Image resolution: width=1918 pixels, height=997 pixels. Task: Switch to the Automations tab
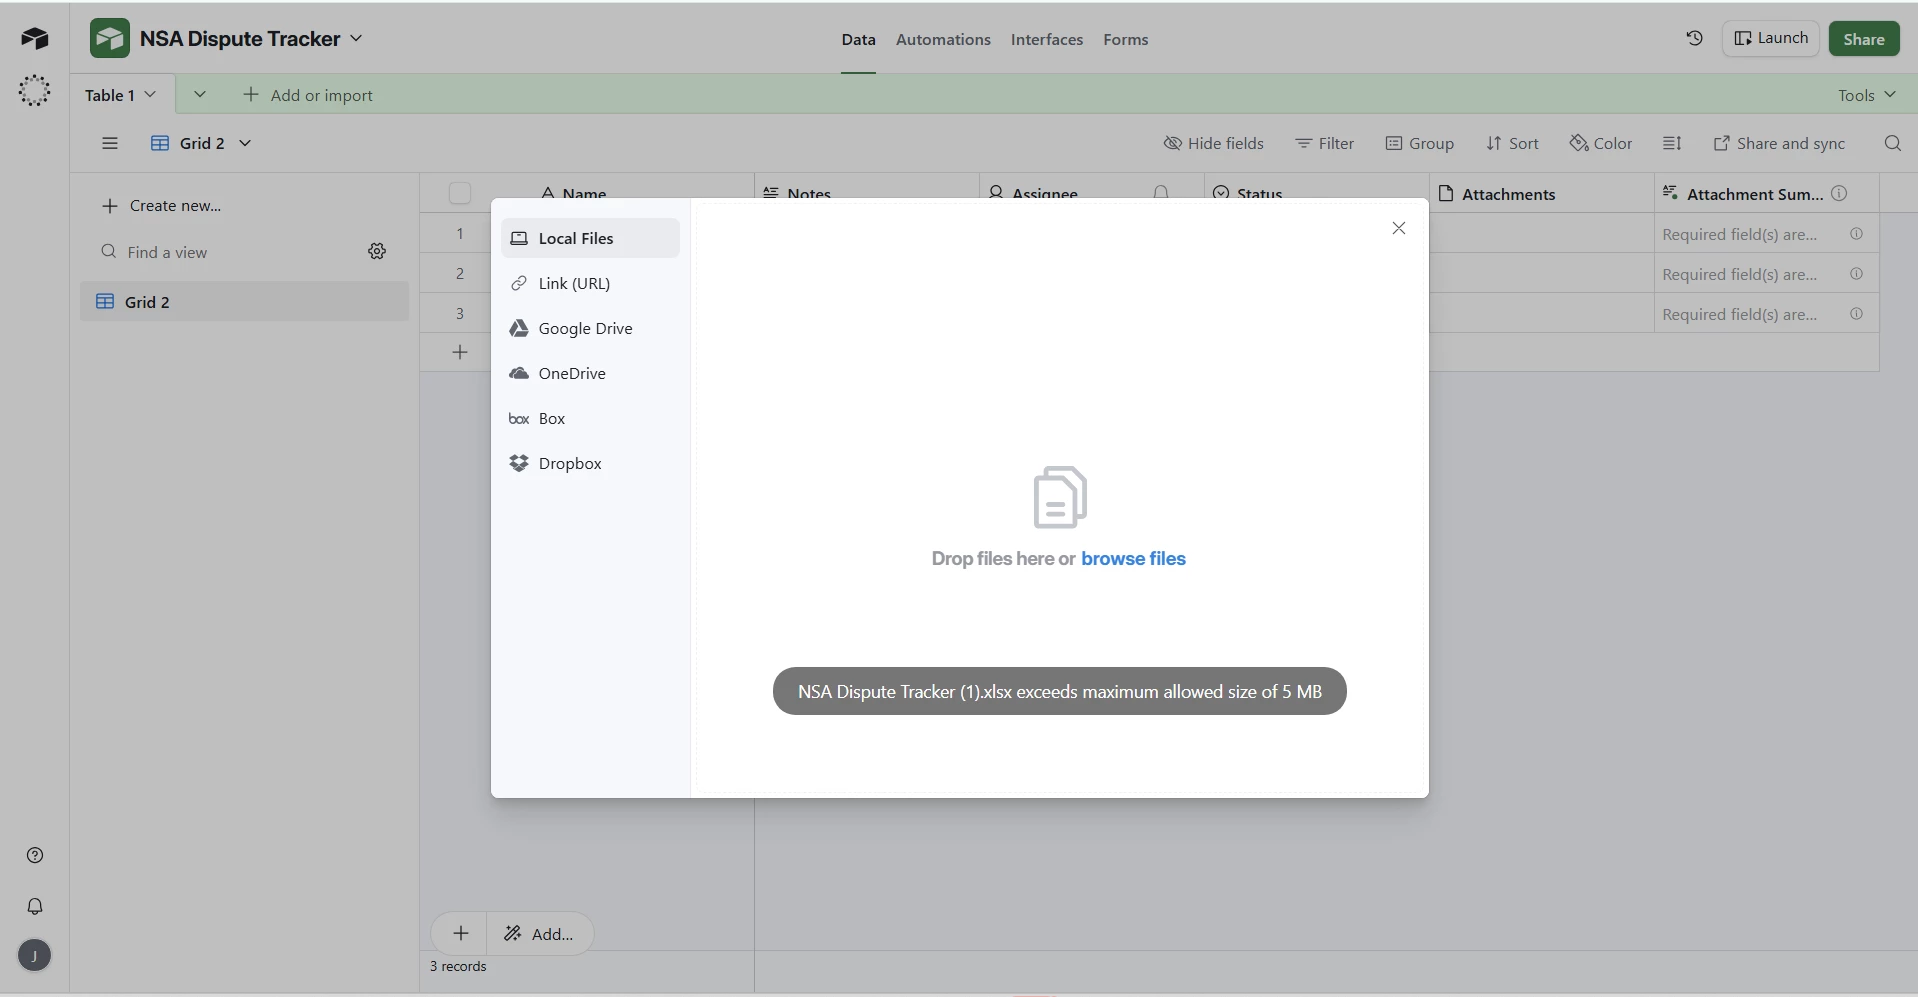(943, 40)
